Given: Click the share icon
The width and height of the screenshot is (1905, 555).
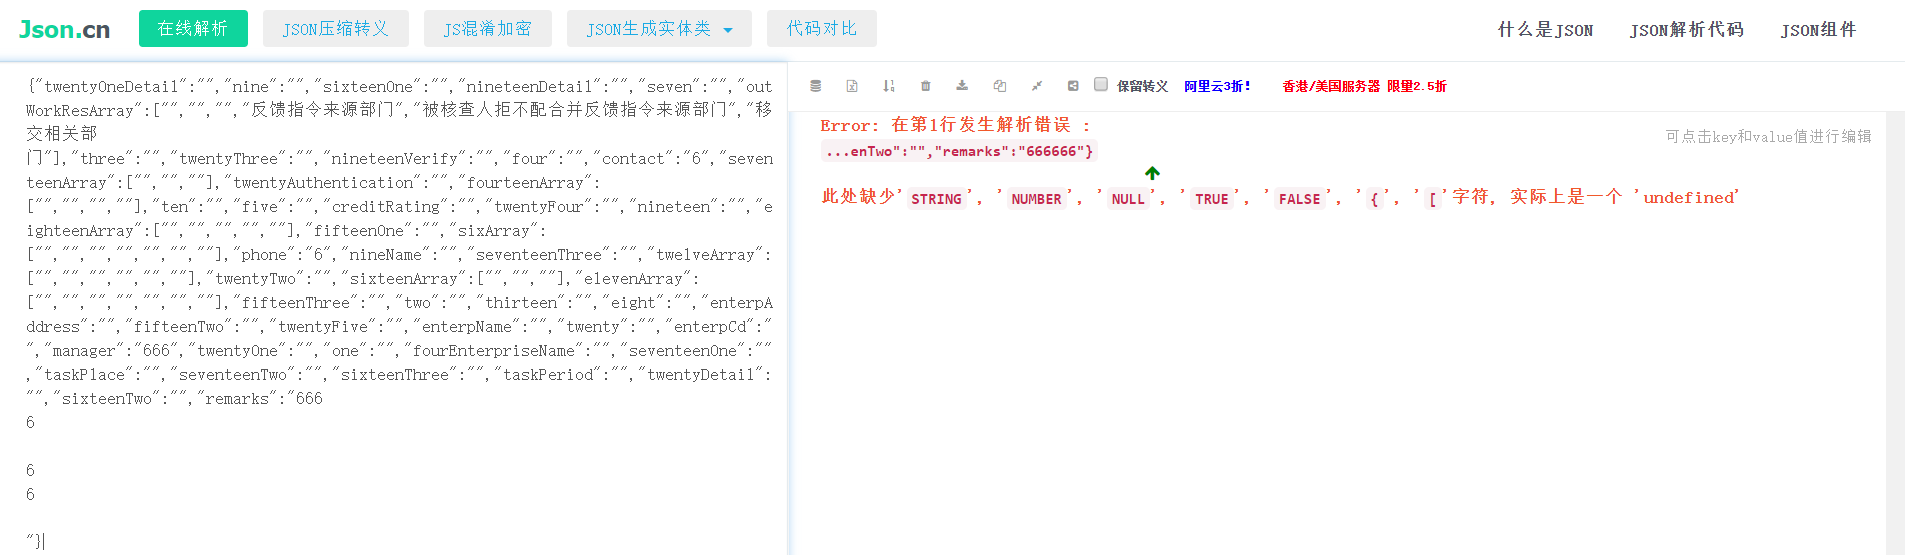Looking at the screenshot, I should pos(1073,86).
